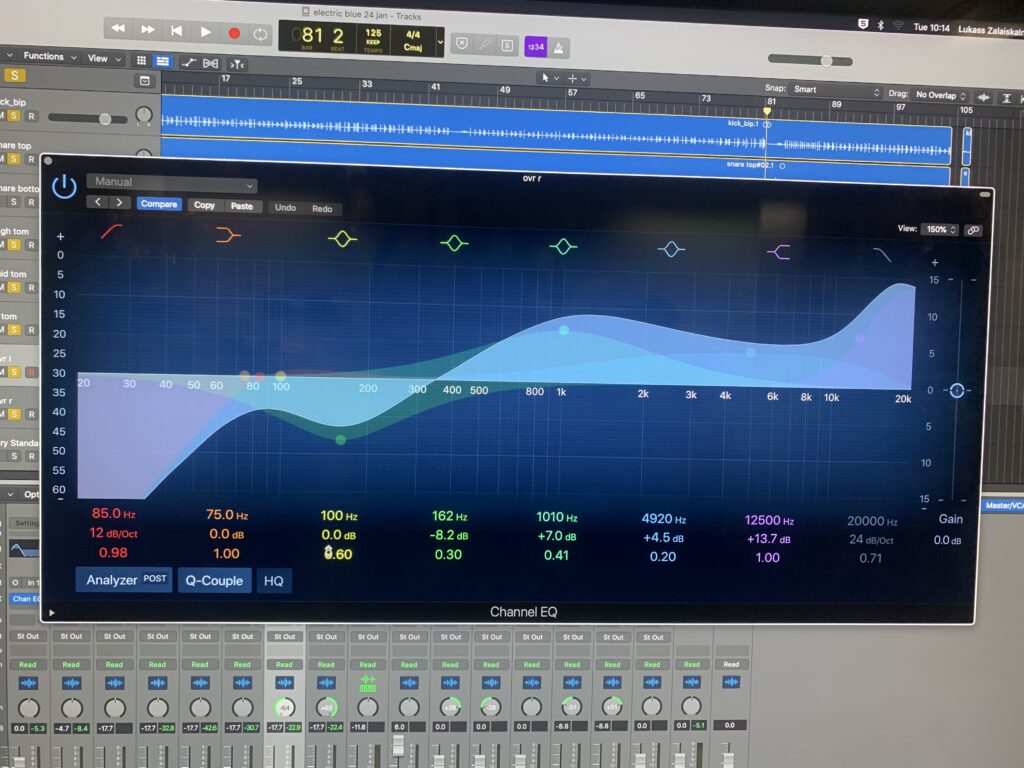Click the grid view icon beside View menu
The height and width of the screenshot is (768, 1024).
click(x=141, y=61)
